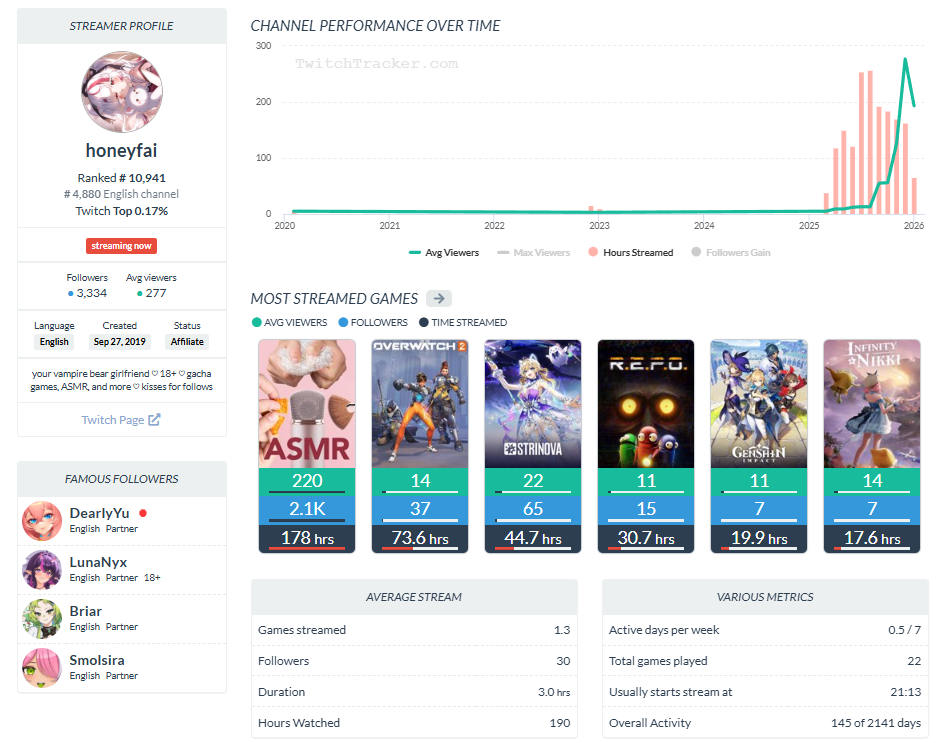Click the blue FOLLOWERS legend dot
Viewport: 938px width, 743px height.
(x=343, y=322)
